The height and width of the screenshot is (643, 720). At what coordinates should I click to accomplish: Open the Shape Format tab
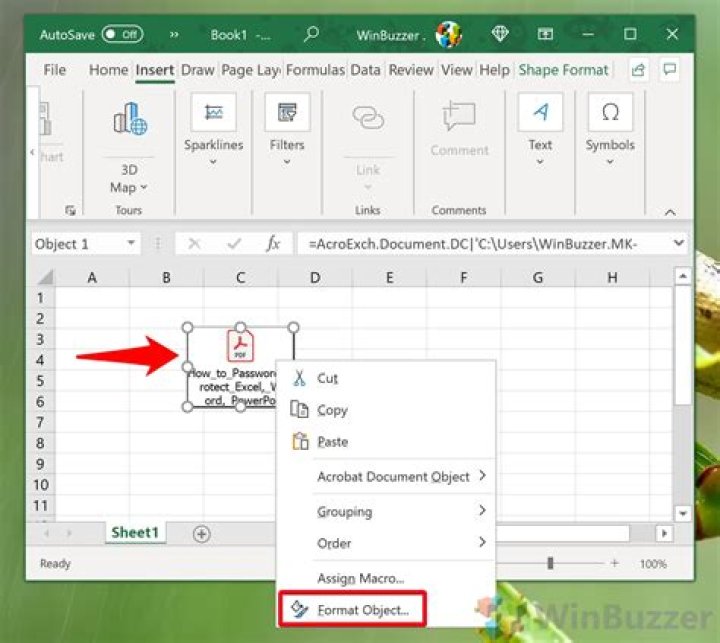click(563, 70)
